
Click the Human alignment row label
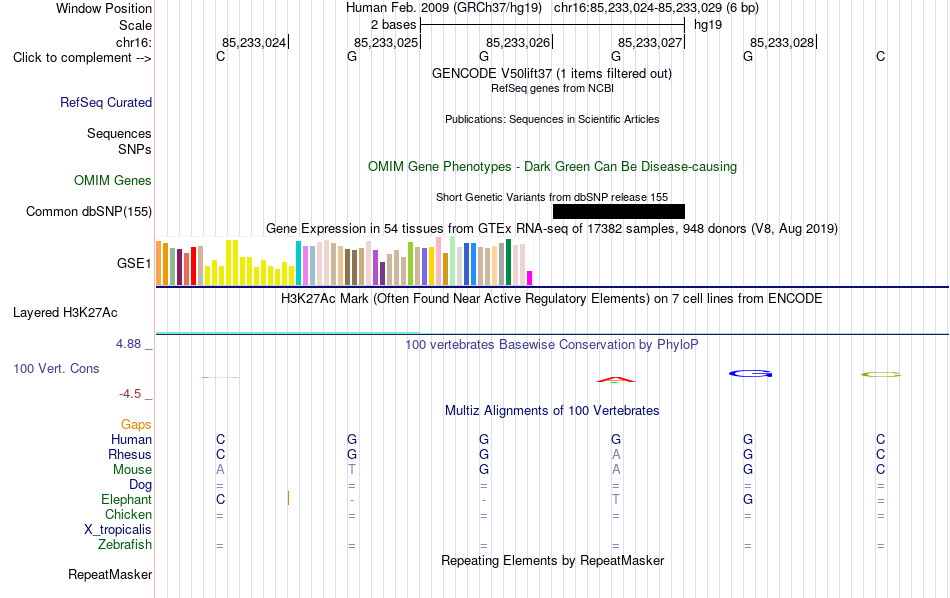131,439
